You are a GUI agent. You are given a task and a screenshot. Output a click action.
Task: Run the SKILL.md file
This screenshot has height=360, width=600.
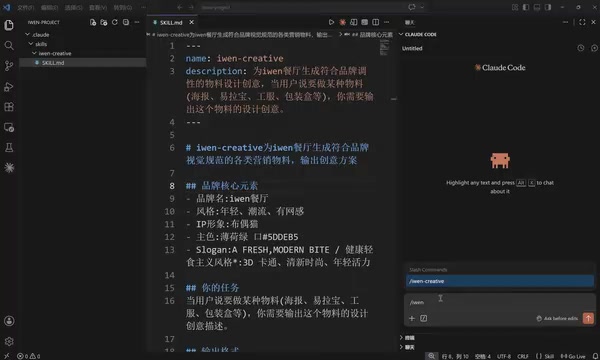pyautogui.click(x=331, y=23)
